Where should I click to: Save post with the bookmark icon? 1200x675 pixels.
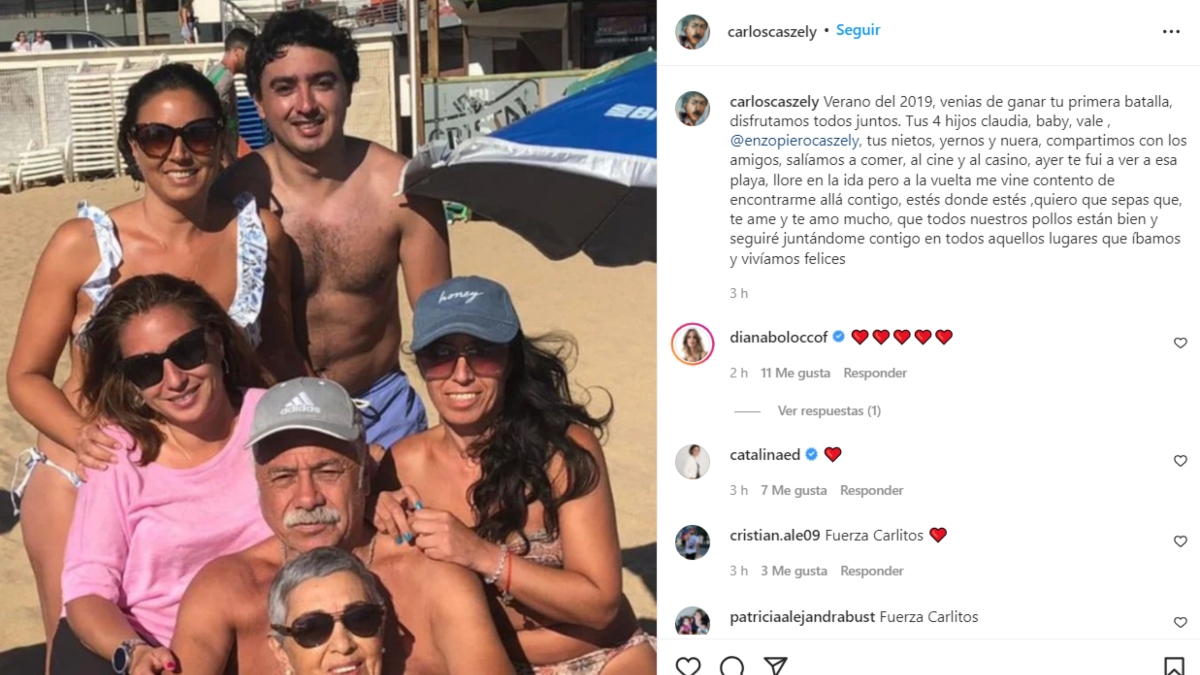[1174, 666]
